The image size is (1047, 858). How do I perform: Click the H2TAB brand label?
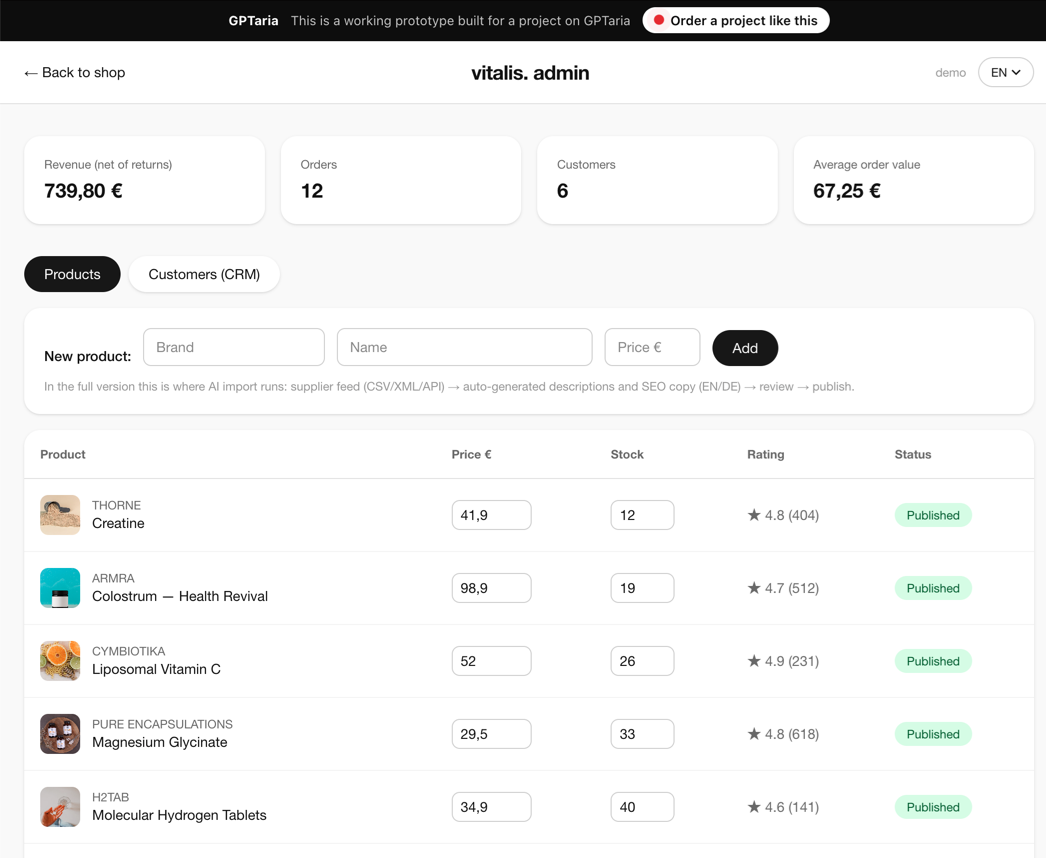[110, 797]
